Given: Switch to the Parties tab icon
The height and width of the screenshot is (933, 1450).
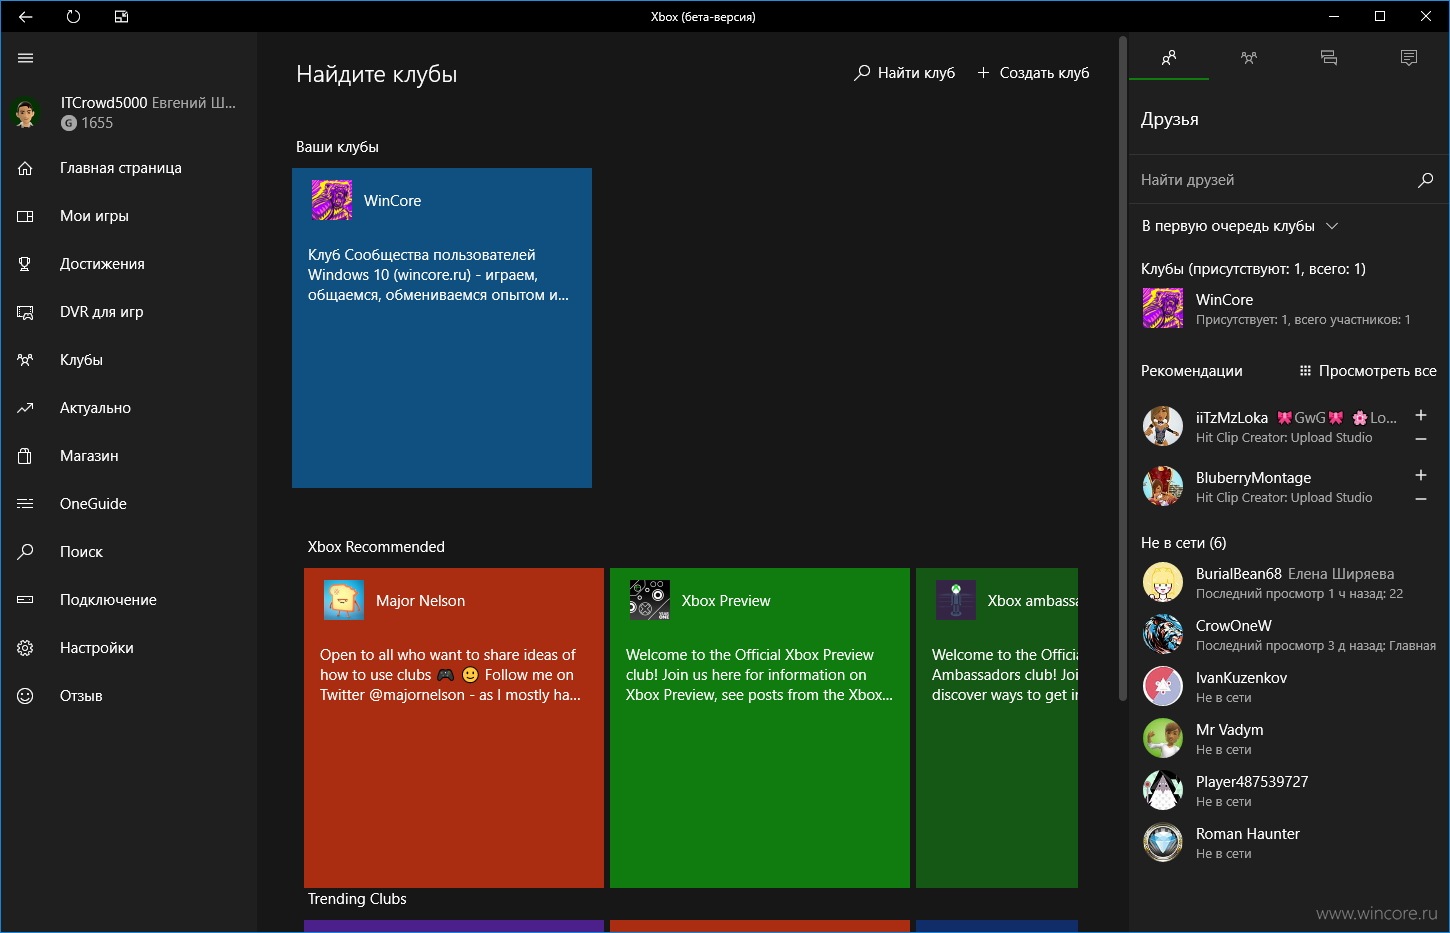Looking at the screenshot, I should (1249, 58).
